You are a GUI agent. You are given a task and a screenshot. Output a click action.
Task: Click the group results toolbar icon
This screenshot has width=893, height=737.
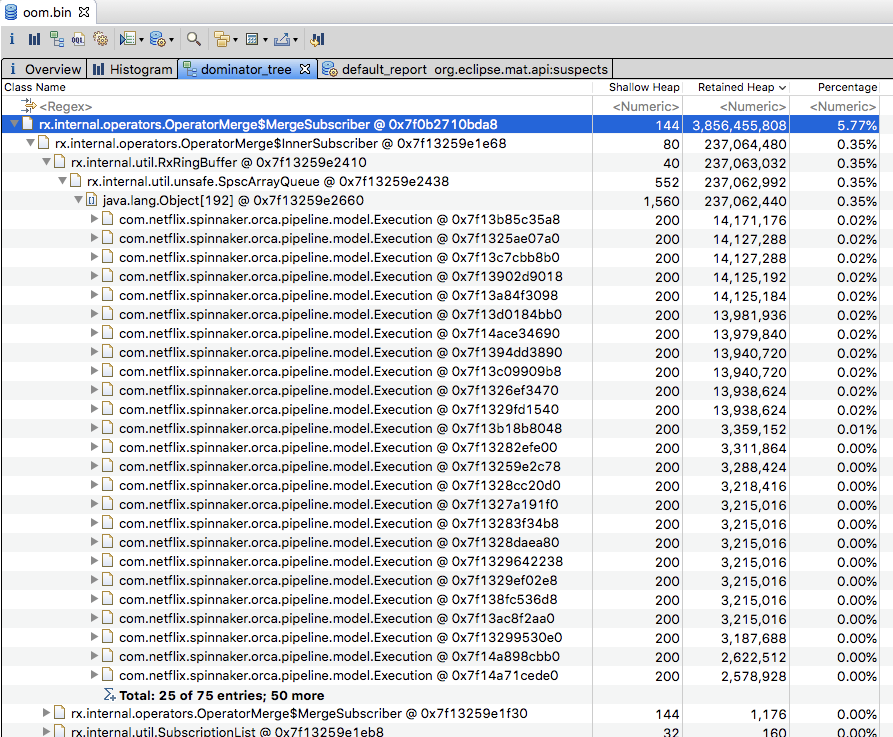click(221, 39)
